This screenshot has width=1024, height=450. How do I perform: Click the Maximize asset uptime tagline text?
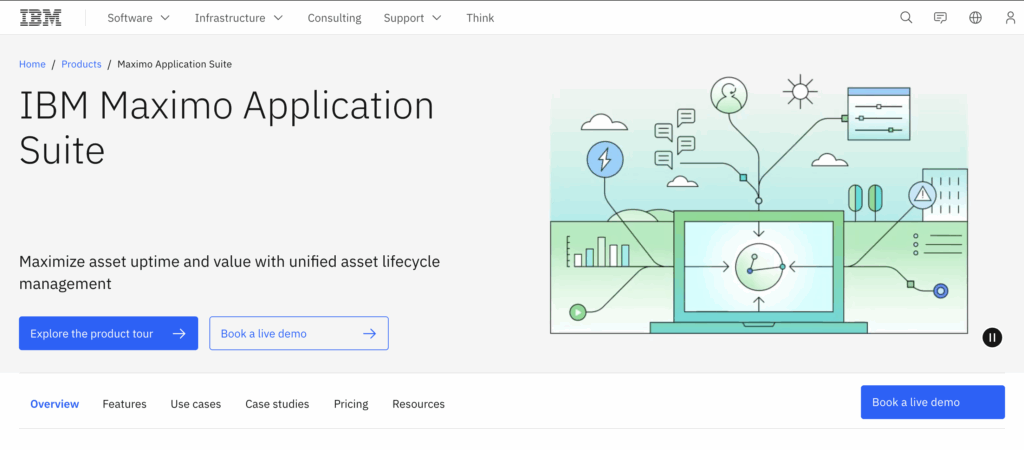coord(229,273)
